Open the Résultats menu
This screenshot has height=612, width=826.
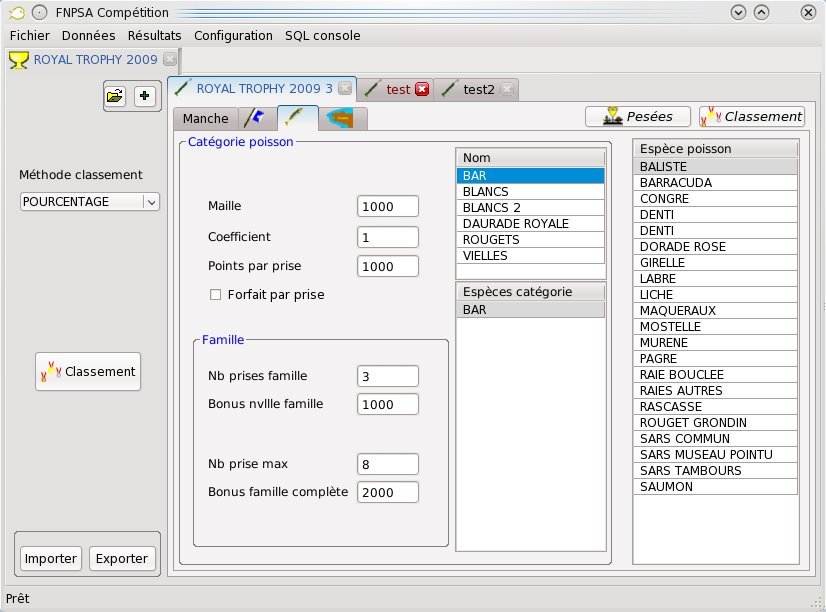[154, 35]
